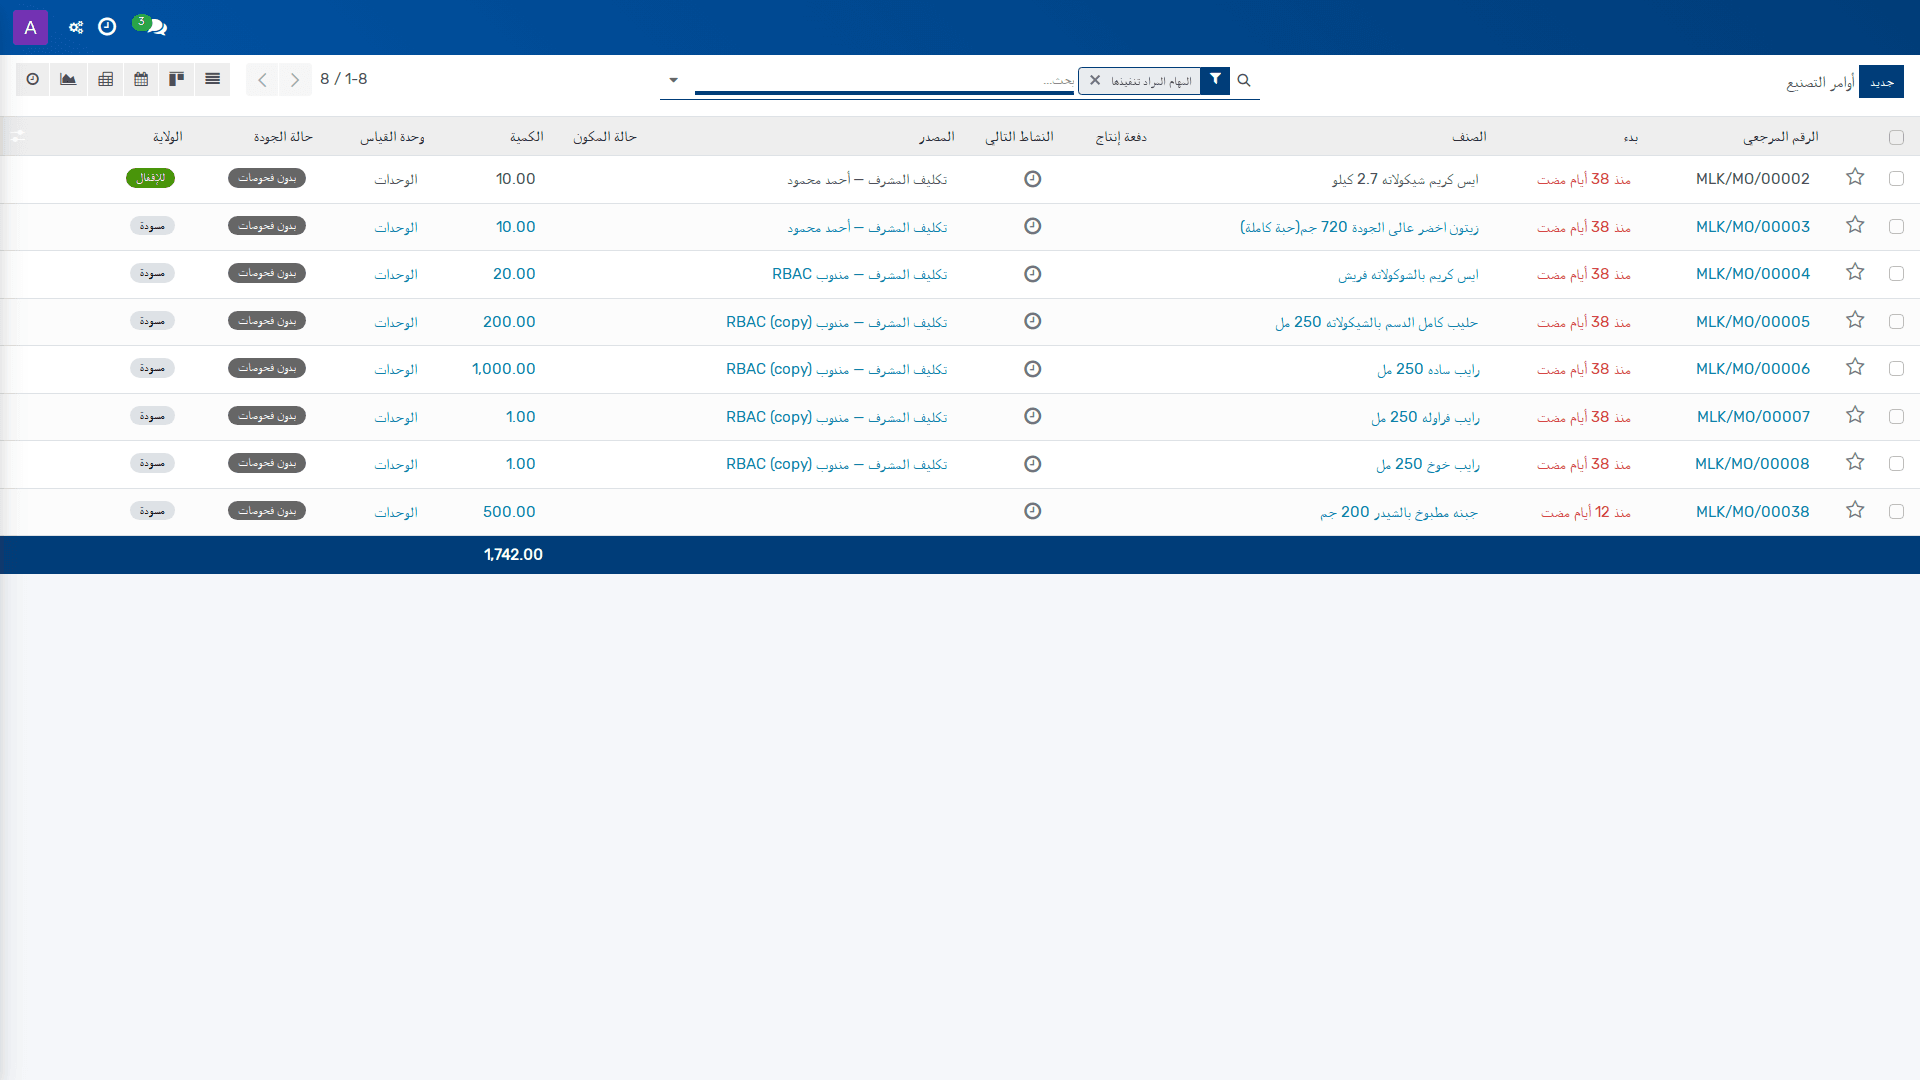Click the للإقفال green status badge

pos(151,178)
